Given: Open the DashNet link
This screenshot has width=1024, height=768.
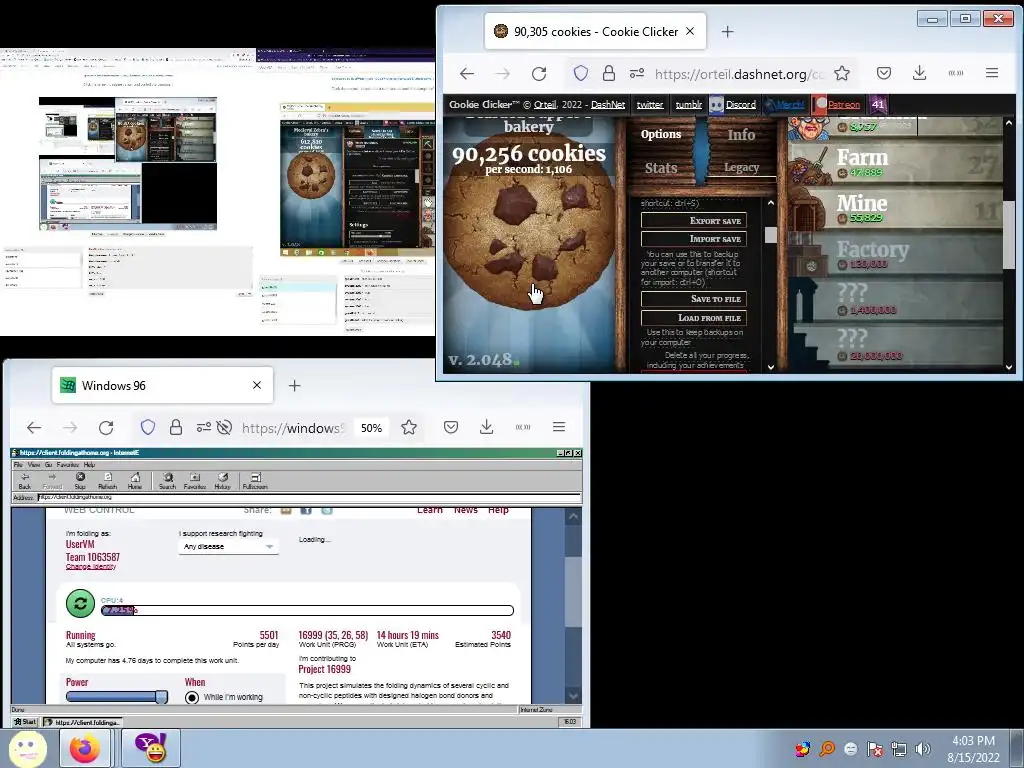Looking at the screenshot, I should tap(607, 104).
